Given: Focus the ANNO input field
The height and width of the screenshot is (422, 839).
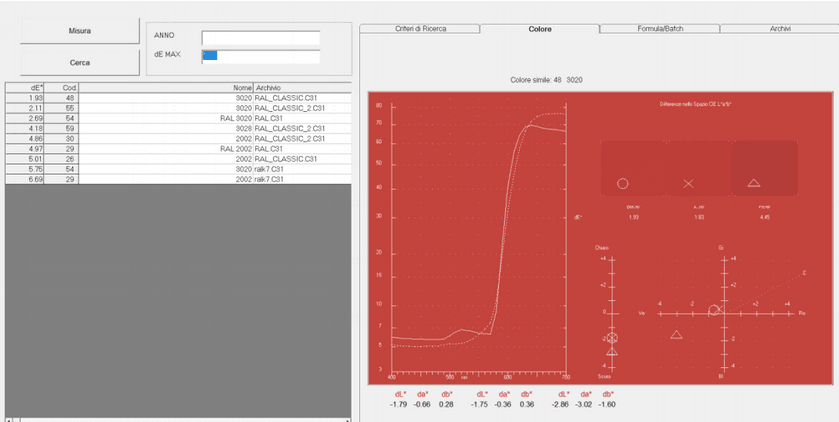Looking at the screenshot, I should (261, 38).
